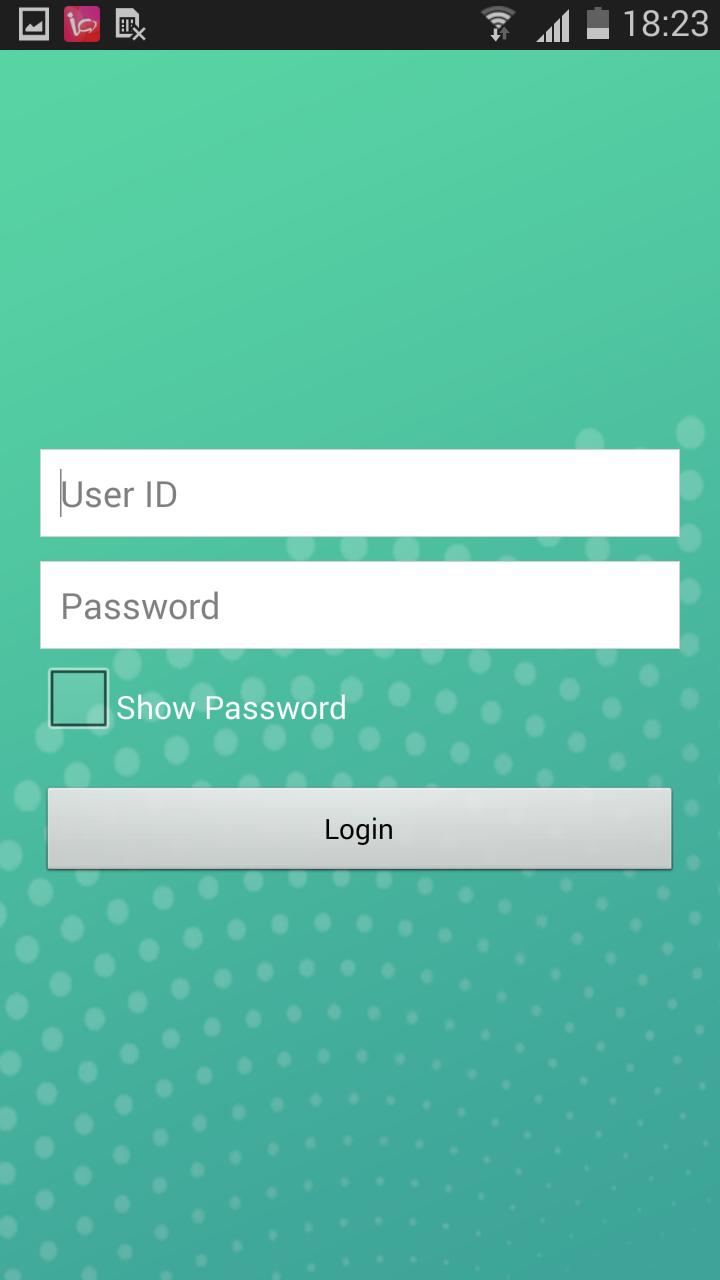Tap the mobile signal strength bars
This screenshot has height=1280, width=720.
tap(553, 25)
